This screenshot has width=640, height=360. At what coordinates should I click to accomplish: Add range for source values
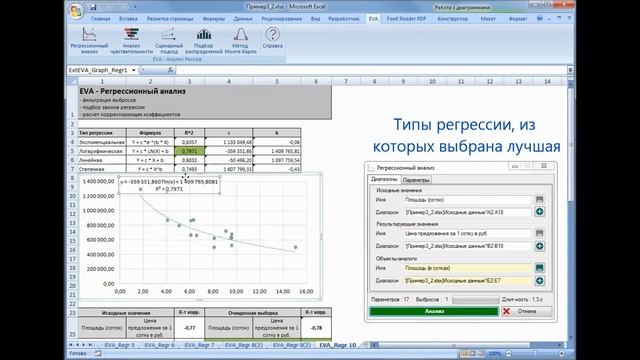coord(540,212)
